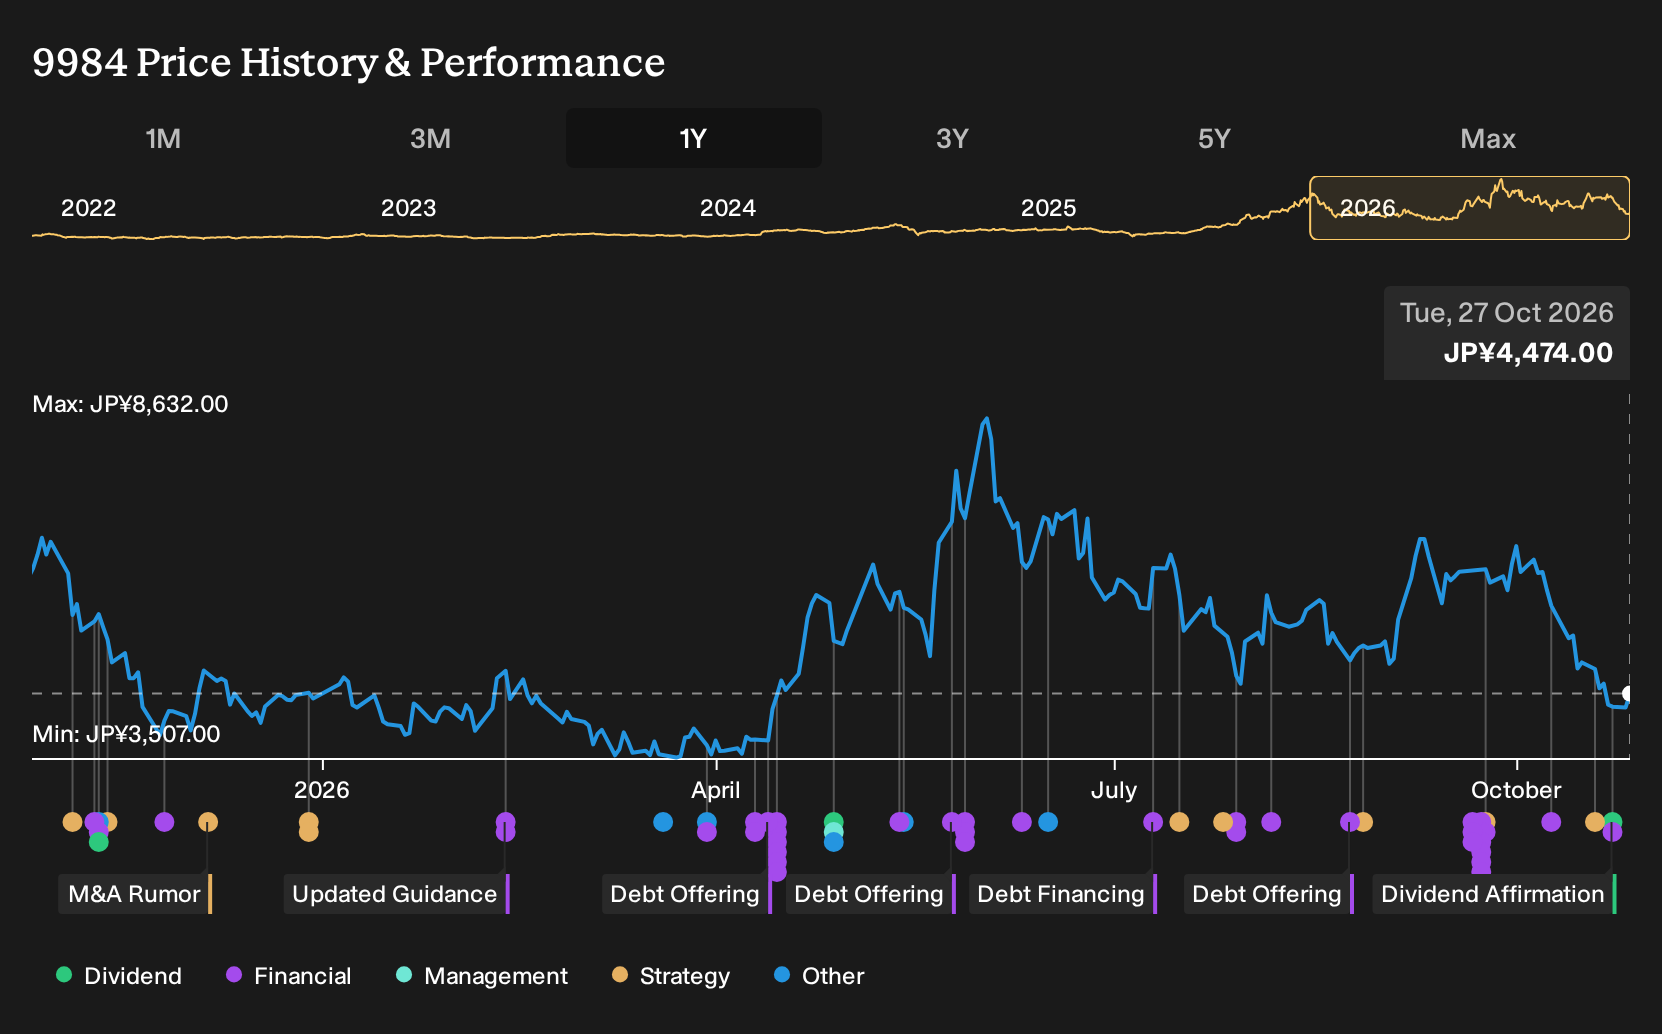The width and height of the screenshot is (1662, 1034).
Task: Toggle the Other legend entry
Action: click(819, 976)
